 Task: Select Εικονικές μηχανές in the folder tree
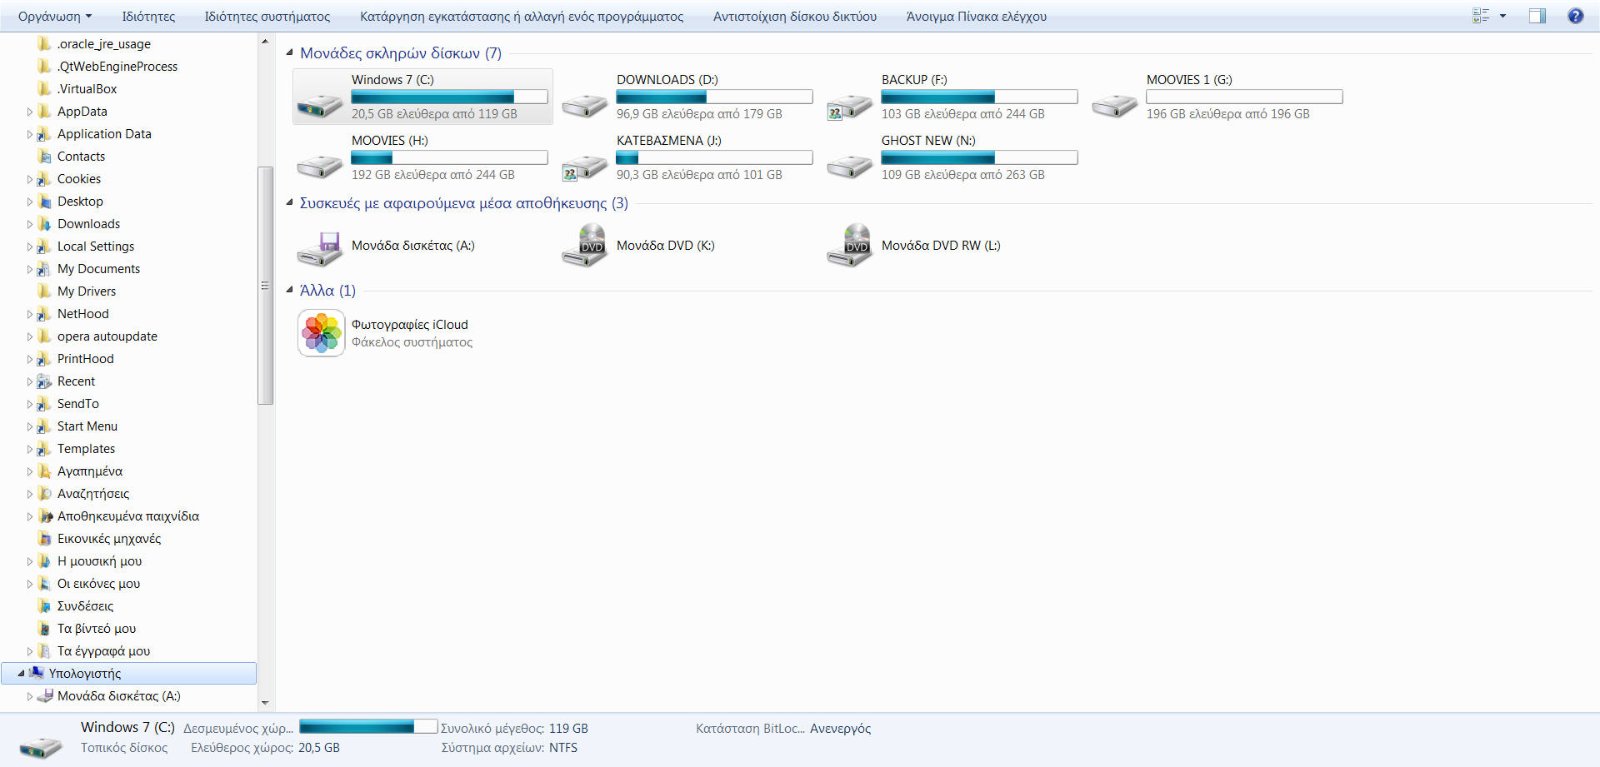(109, 539)
